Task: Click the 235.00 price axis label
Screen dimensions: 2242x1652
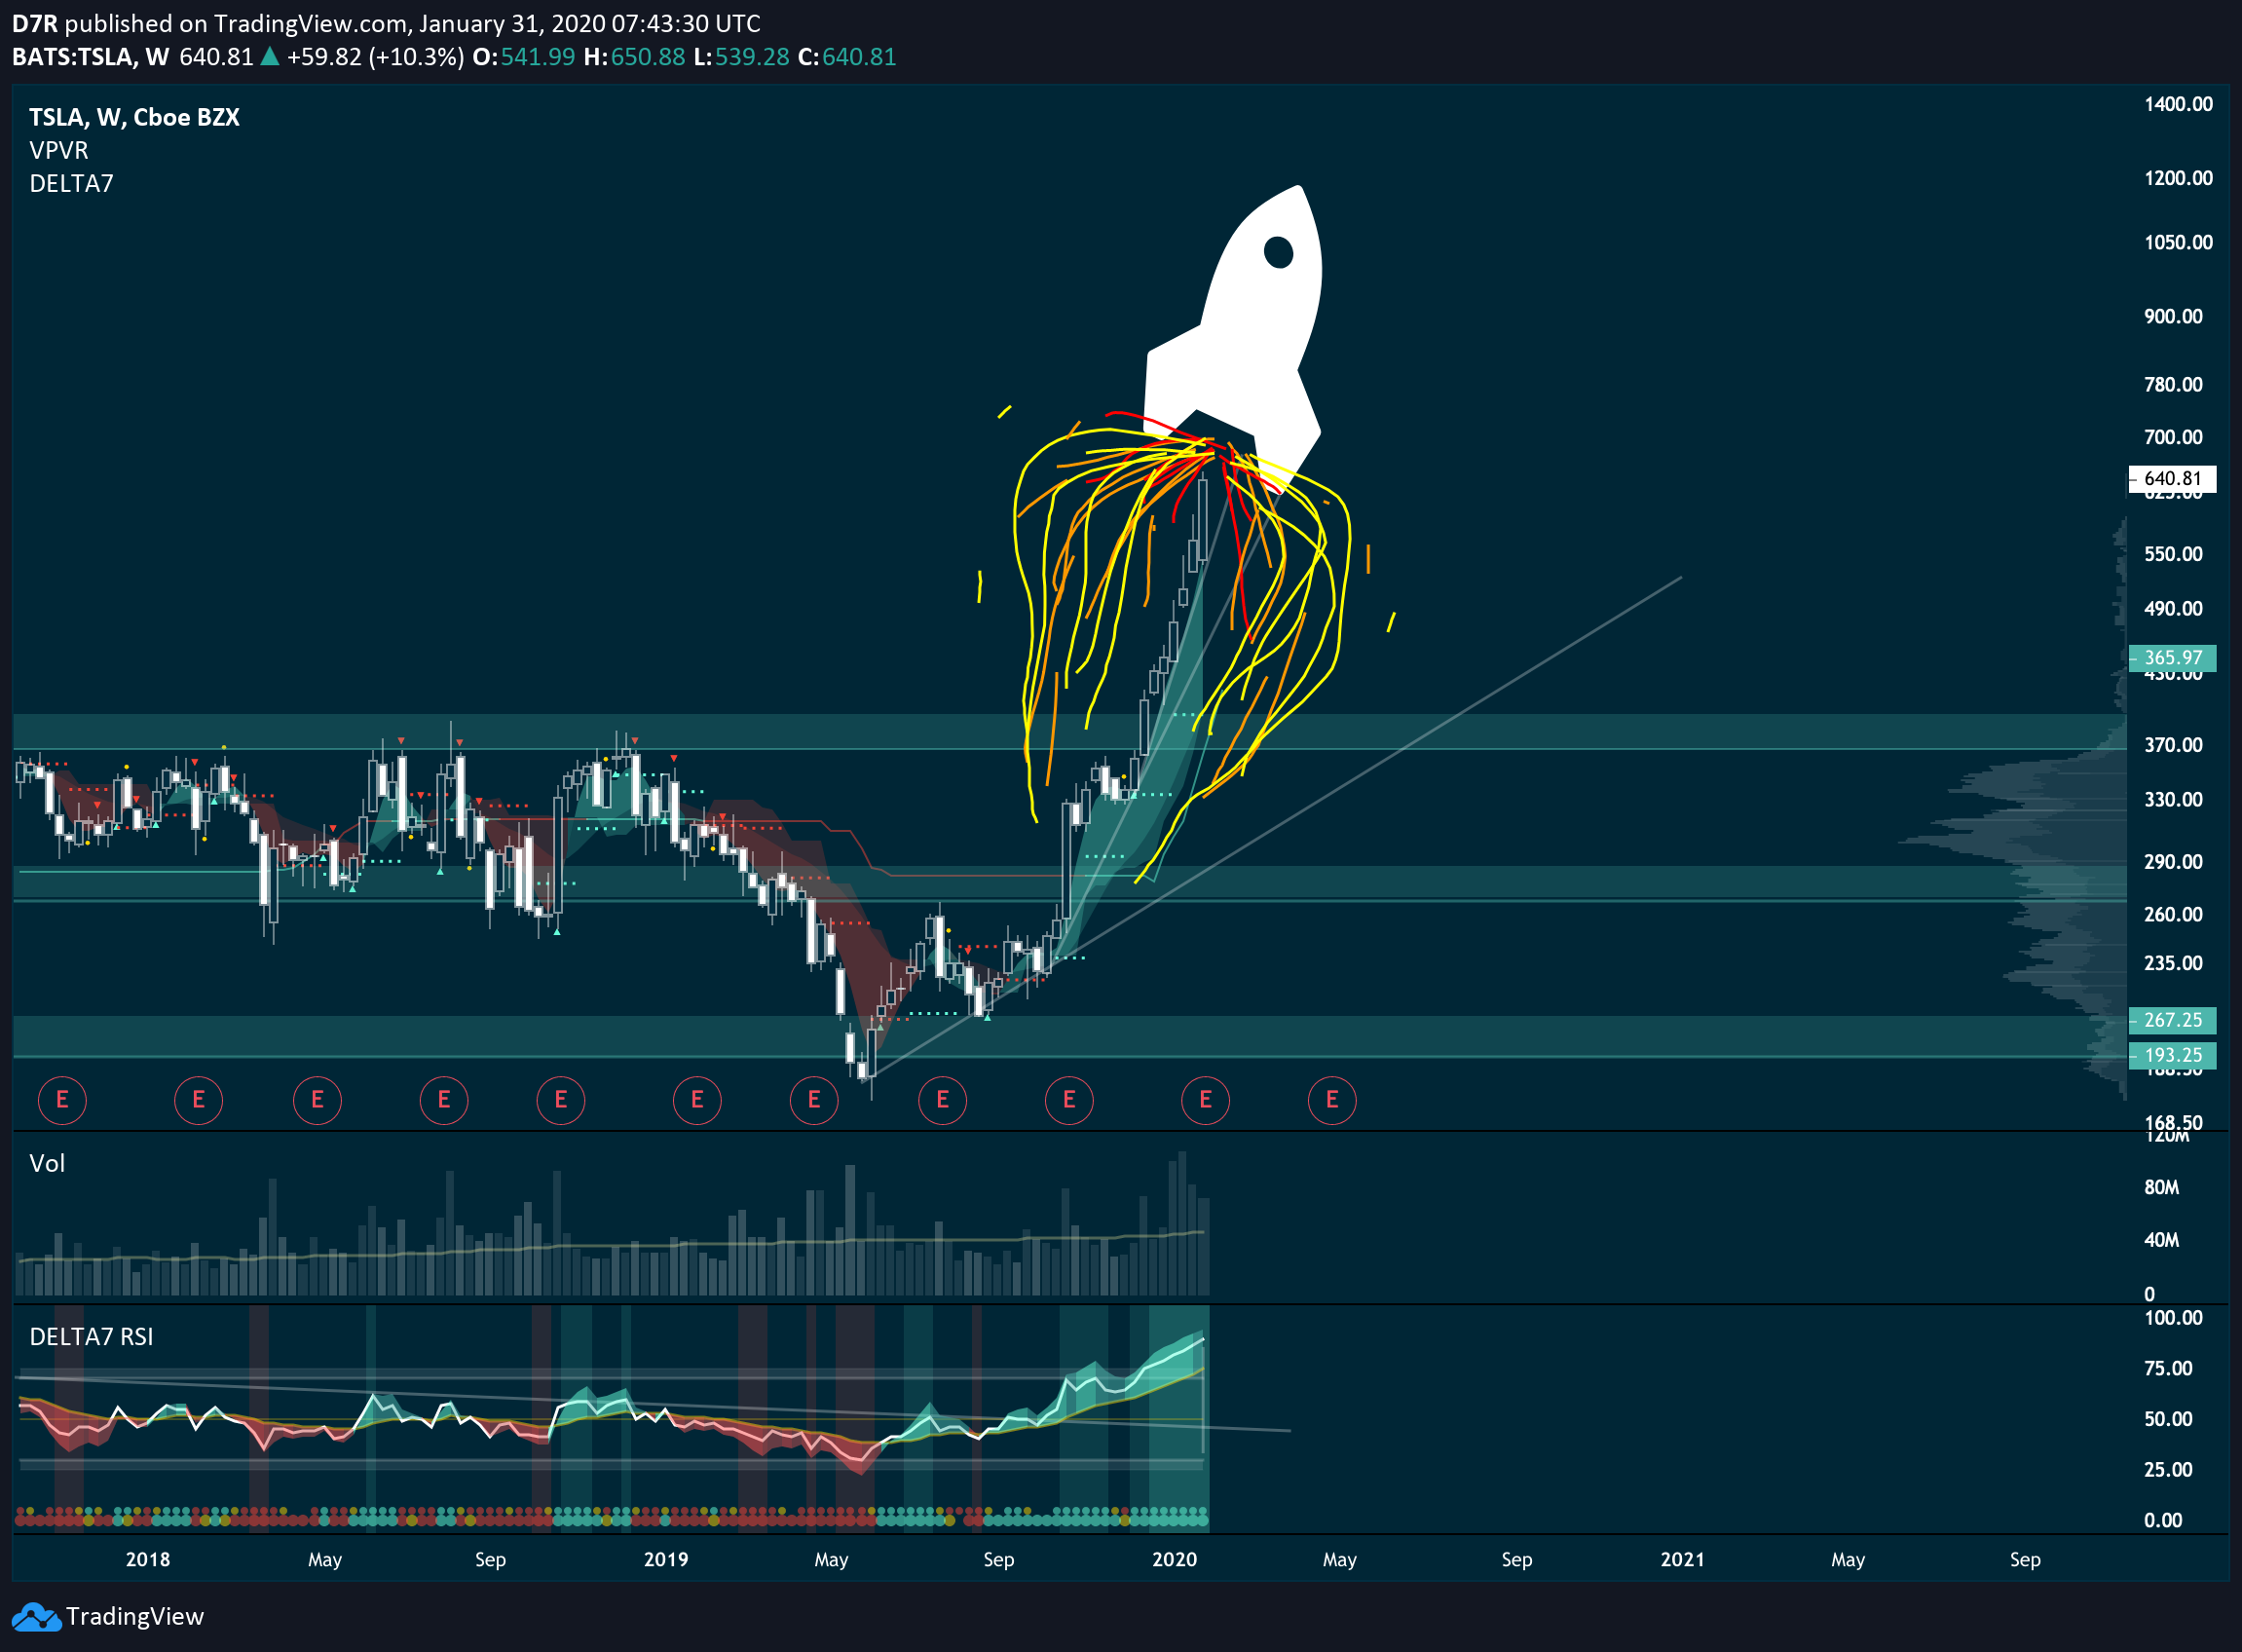Action: click(2173, 964)
